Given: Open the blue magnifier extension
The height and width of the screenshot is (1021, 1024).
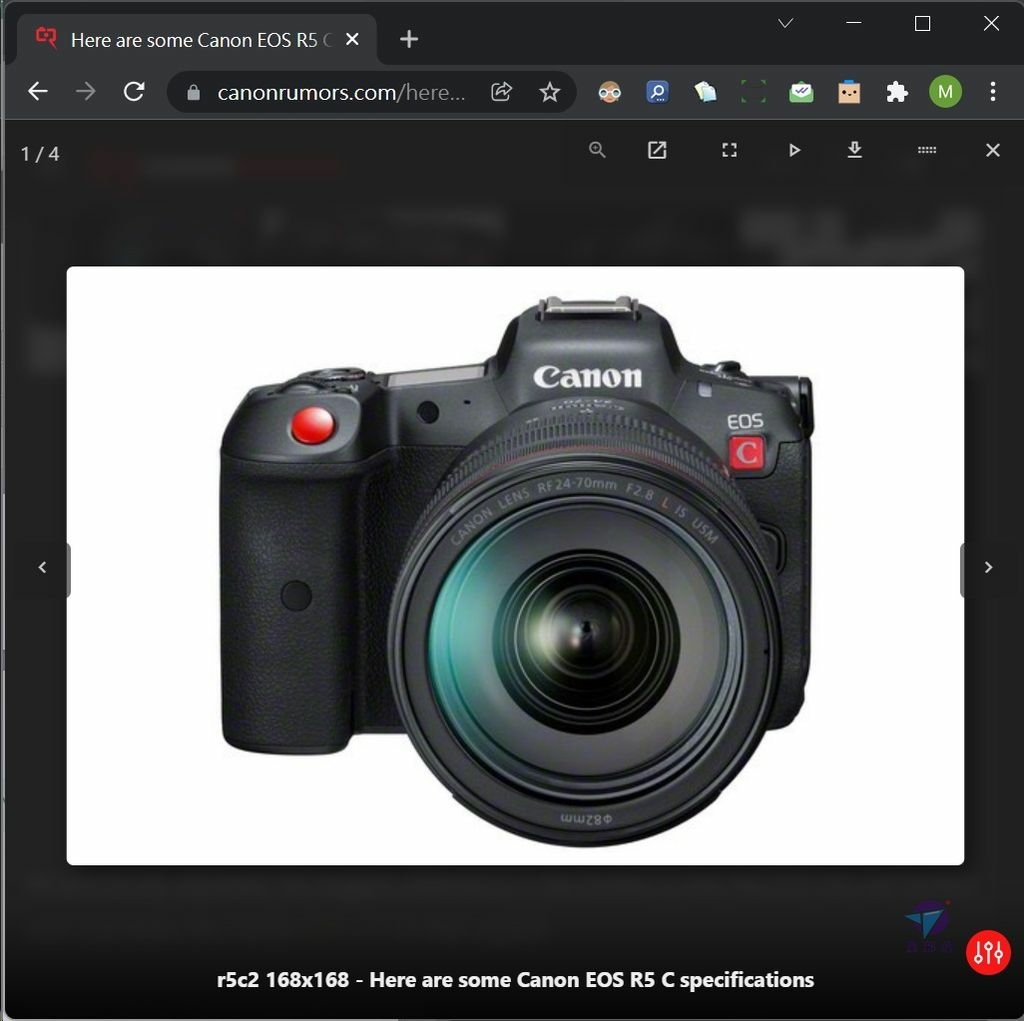Looking at the screenshot, I should (x=657, y=92).
